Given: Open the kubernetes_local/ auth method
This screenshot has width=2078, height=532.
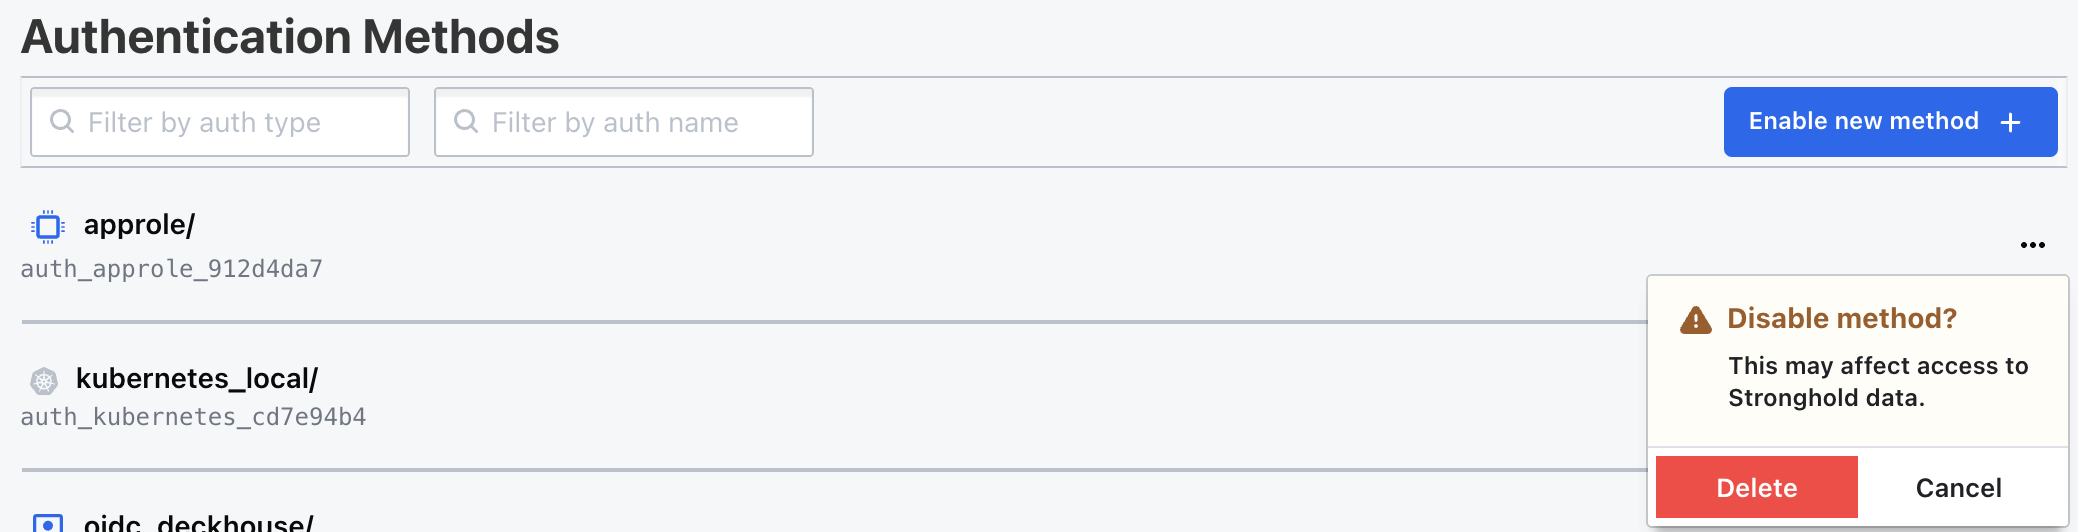Looking at the screenshot, I should click(x=196, y=379).
